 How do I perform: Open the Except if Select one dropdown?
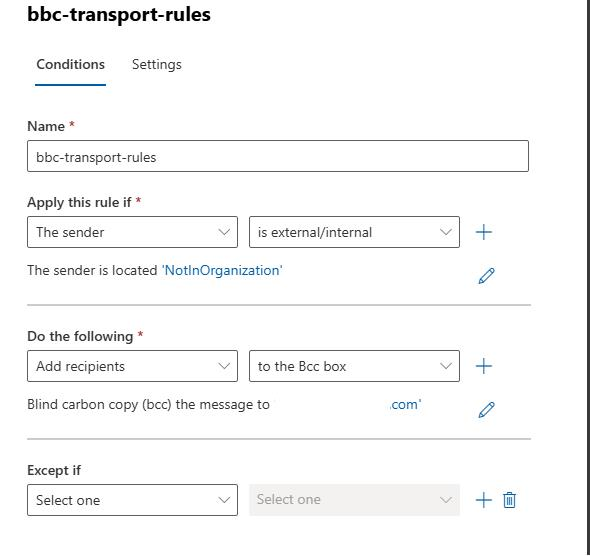(x=132, y=500)
